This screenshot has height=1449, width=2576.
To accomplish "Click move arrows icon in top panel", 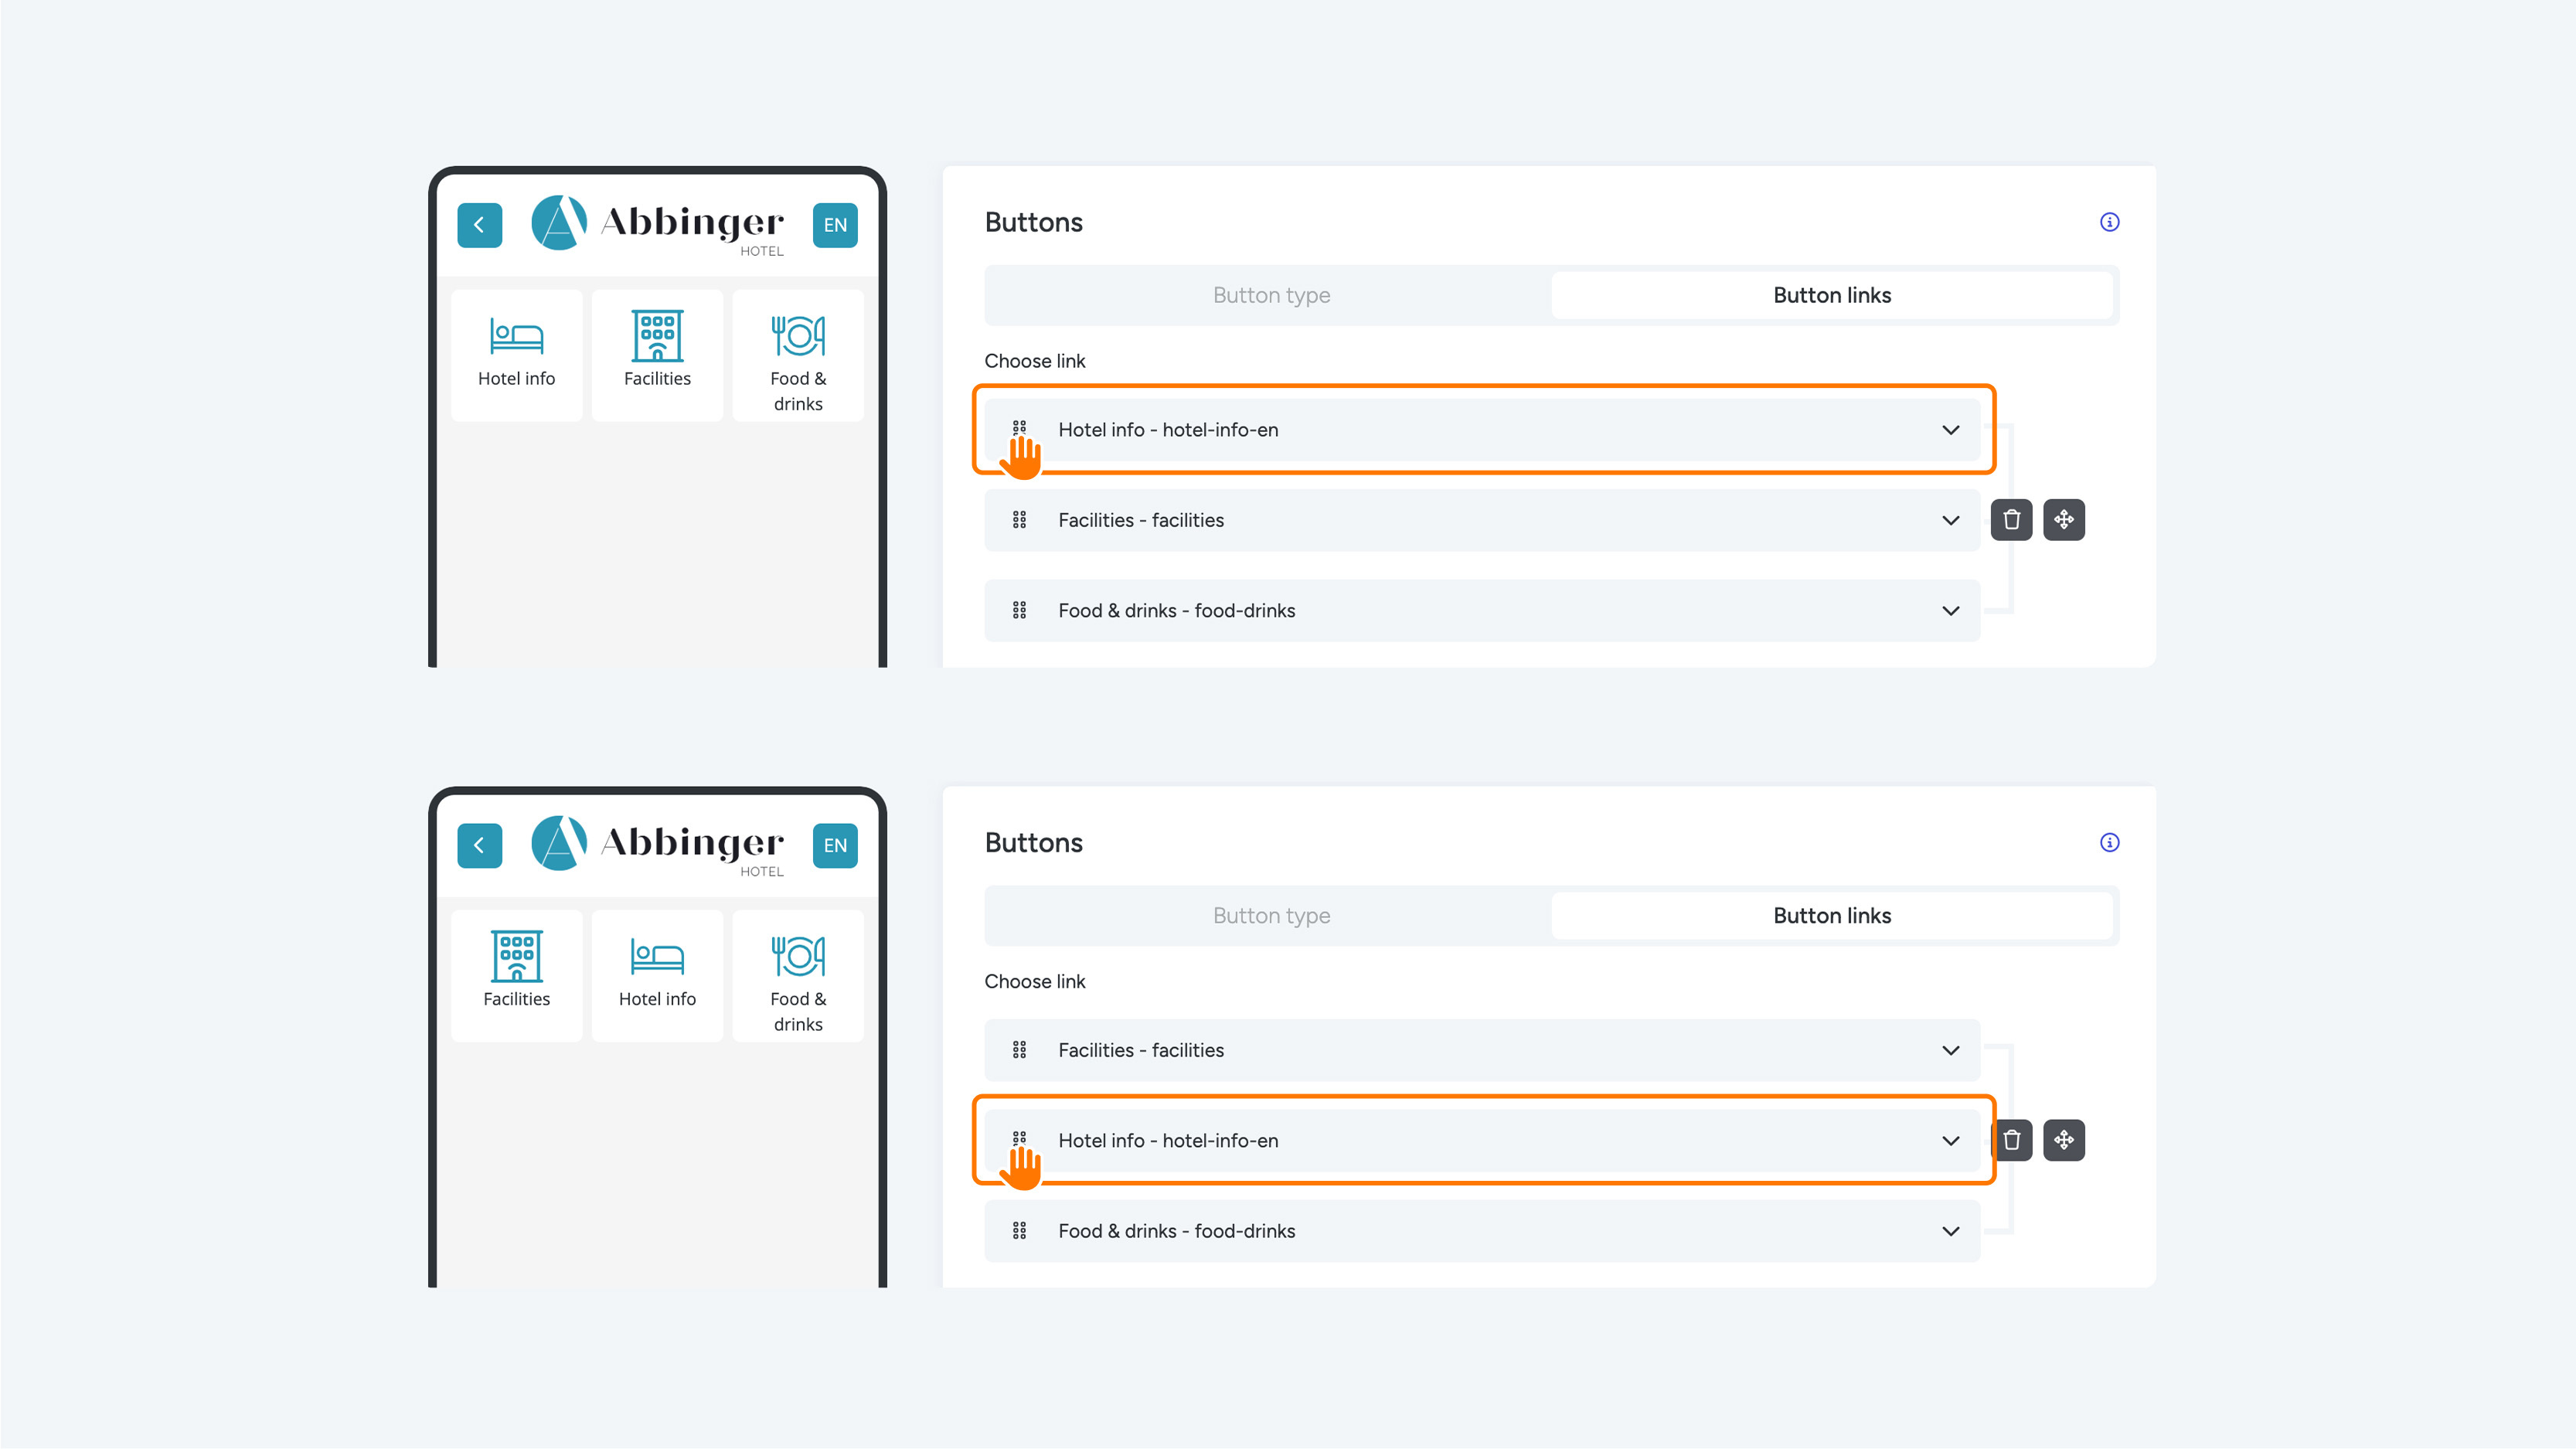I will pos(2064,520).
